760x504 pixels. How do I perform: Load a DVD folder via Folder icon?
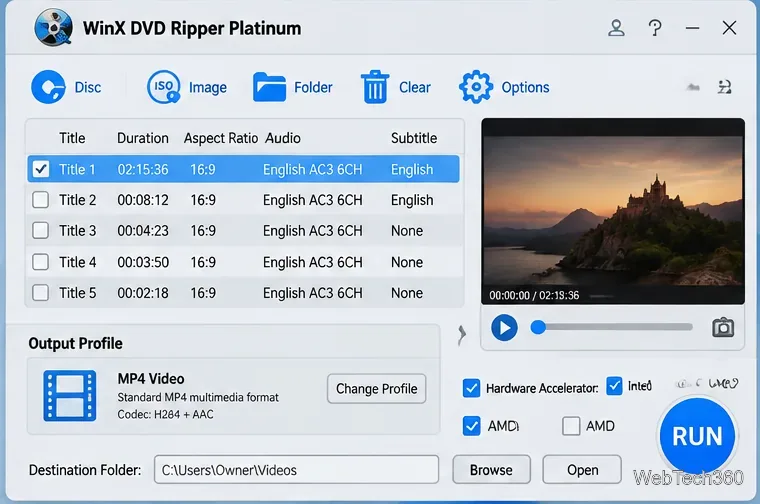(269, 87)
